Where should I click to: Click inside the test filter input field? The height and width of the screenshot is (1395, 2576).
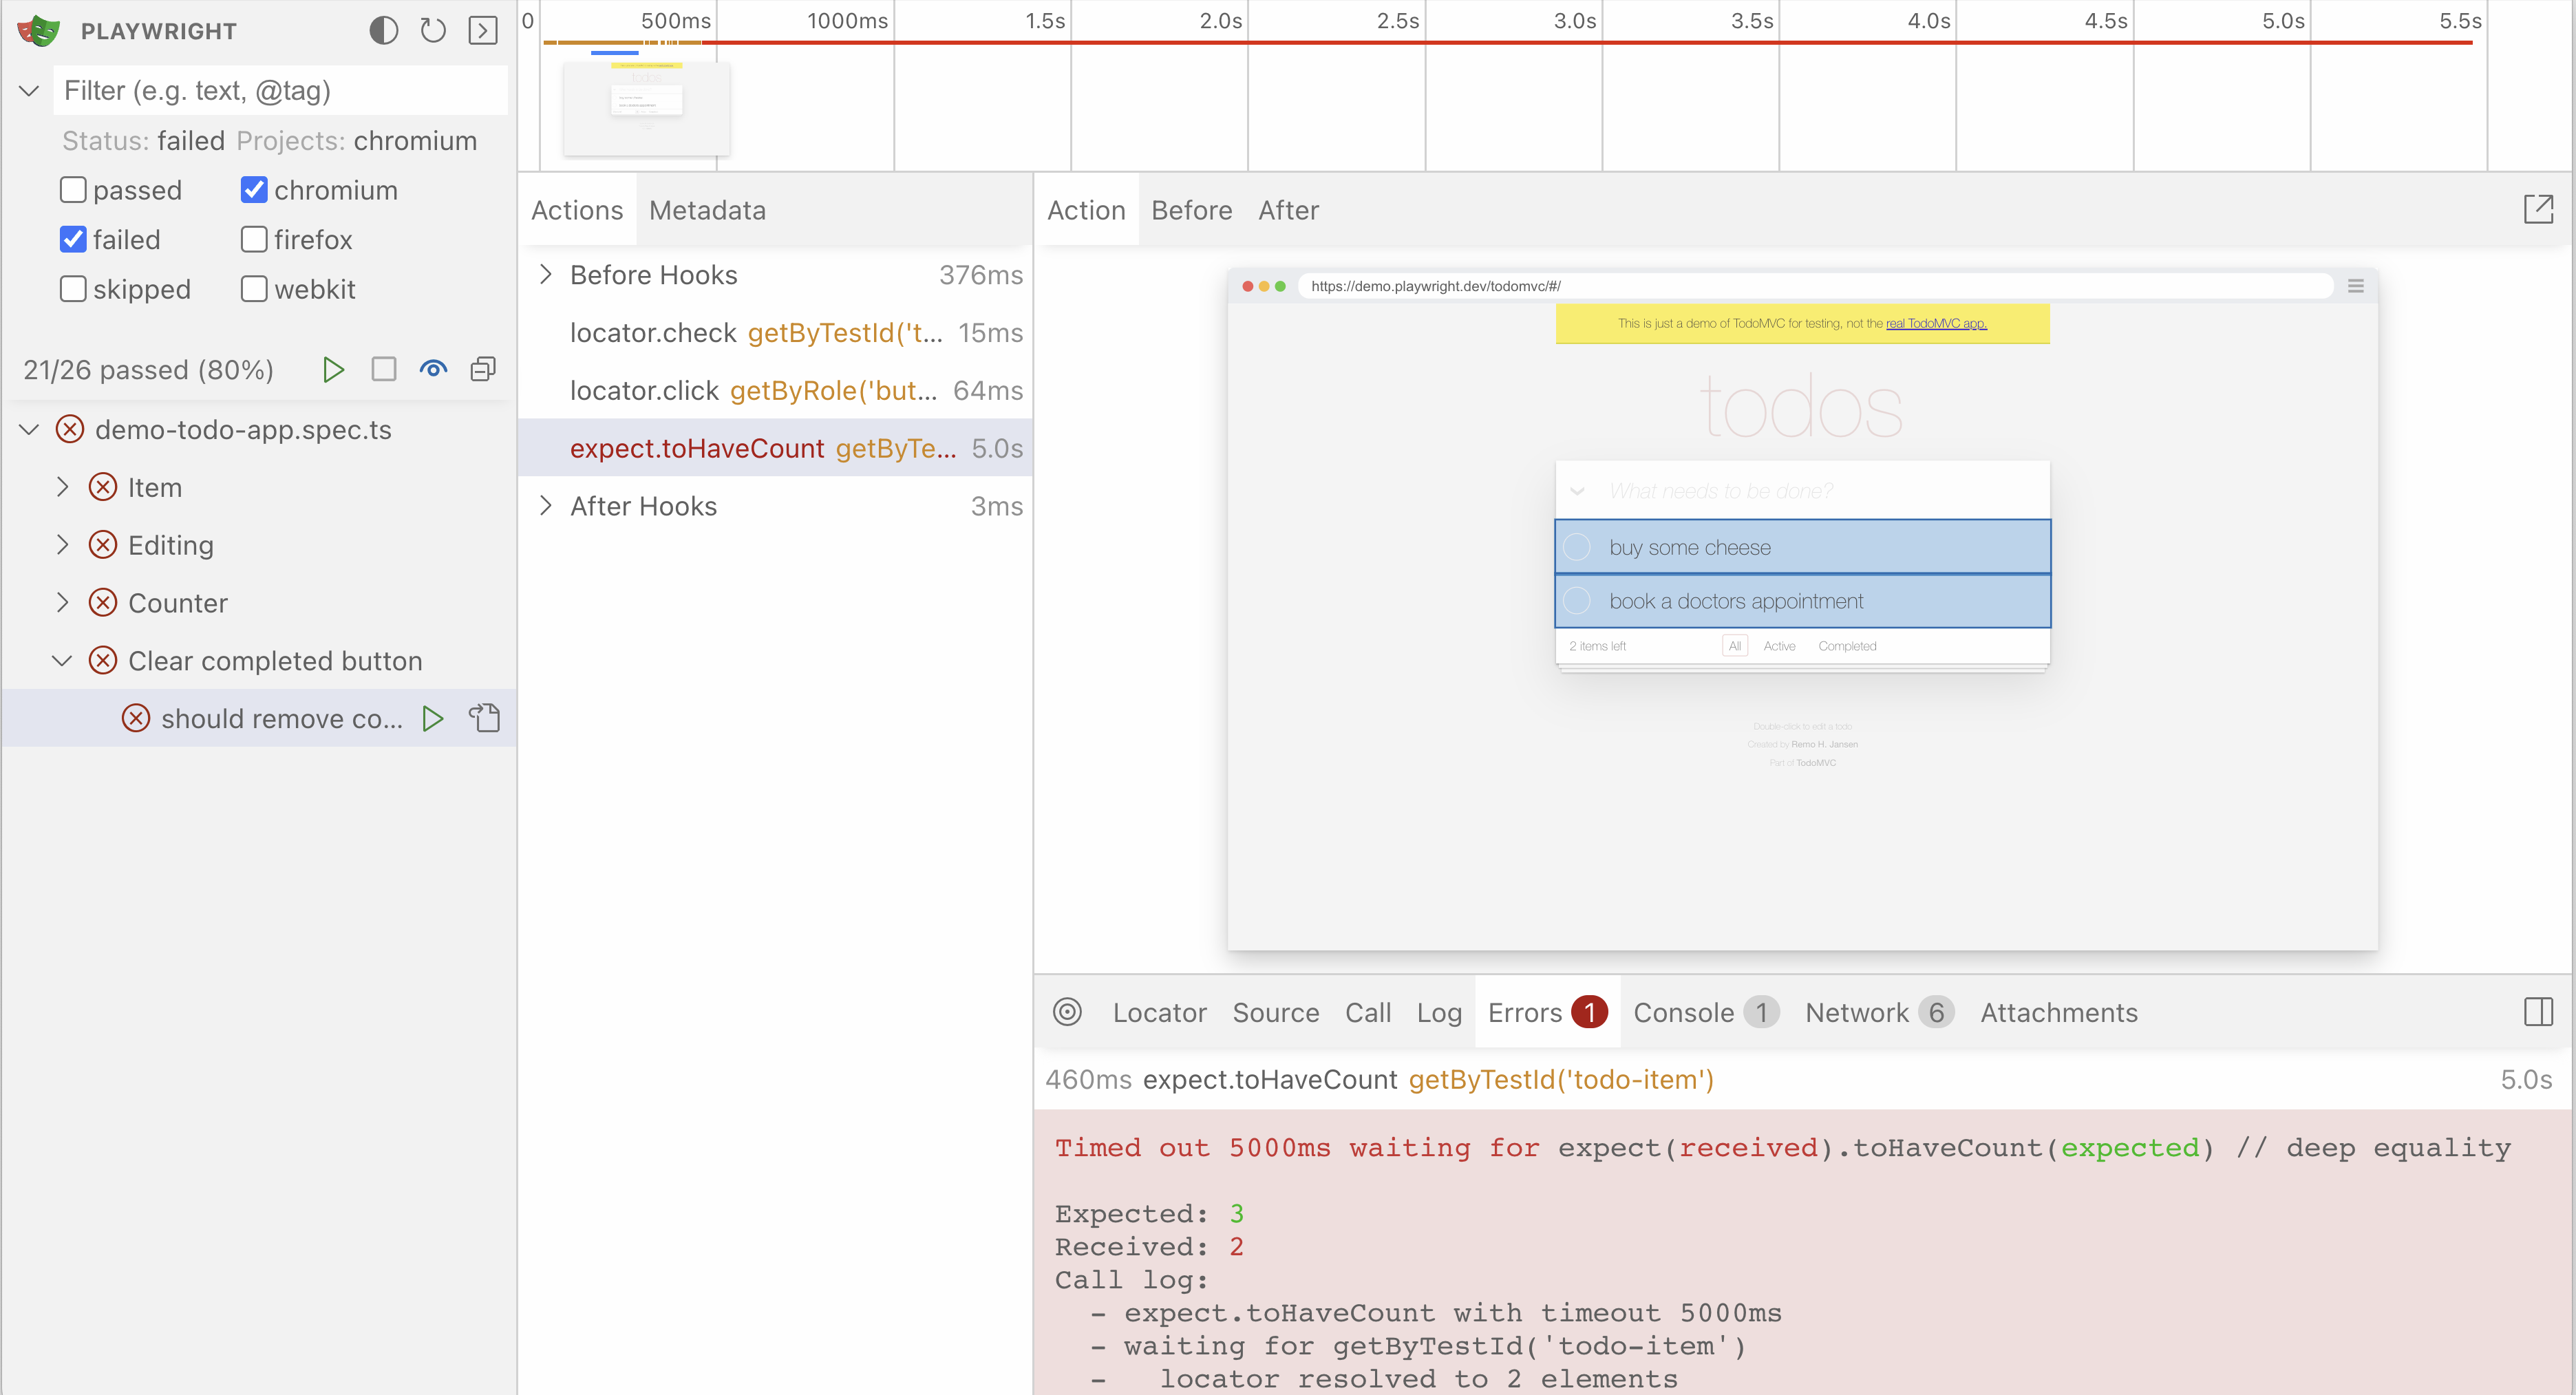(x=280, y=90)
